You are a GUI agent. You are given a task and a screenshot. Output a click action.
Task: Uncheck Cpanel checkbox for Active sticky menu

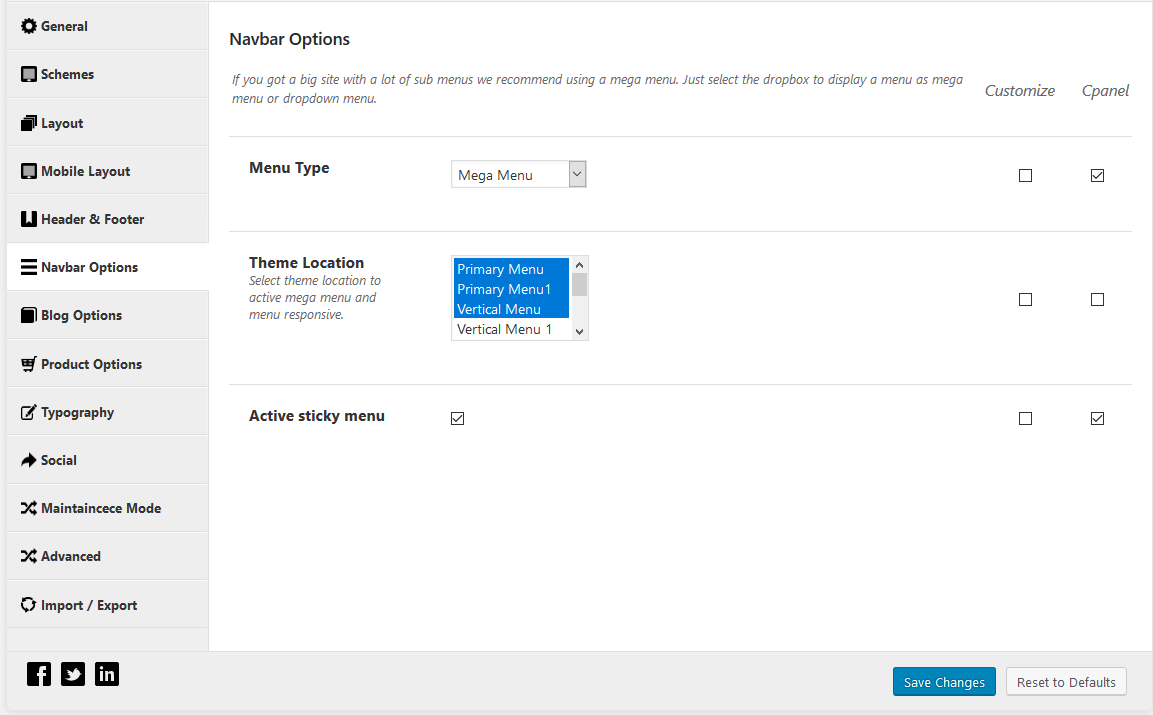click(x=1097, y=418)
